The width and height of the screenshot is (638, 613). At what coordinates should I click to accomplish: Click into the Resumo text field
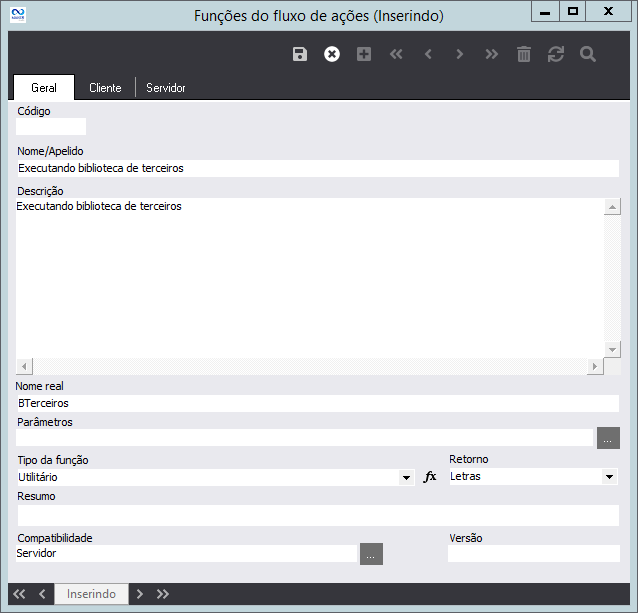click(x=317, y=514)
